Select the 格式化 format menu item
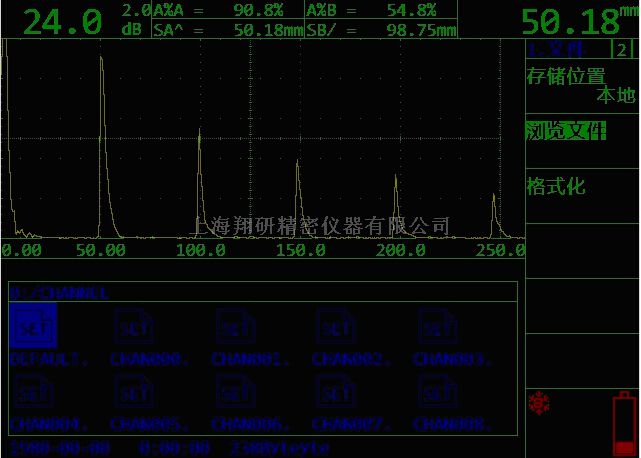This screenshot has height=458, width=641. [x=556, y=186]
